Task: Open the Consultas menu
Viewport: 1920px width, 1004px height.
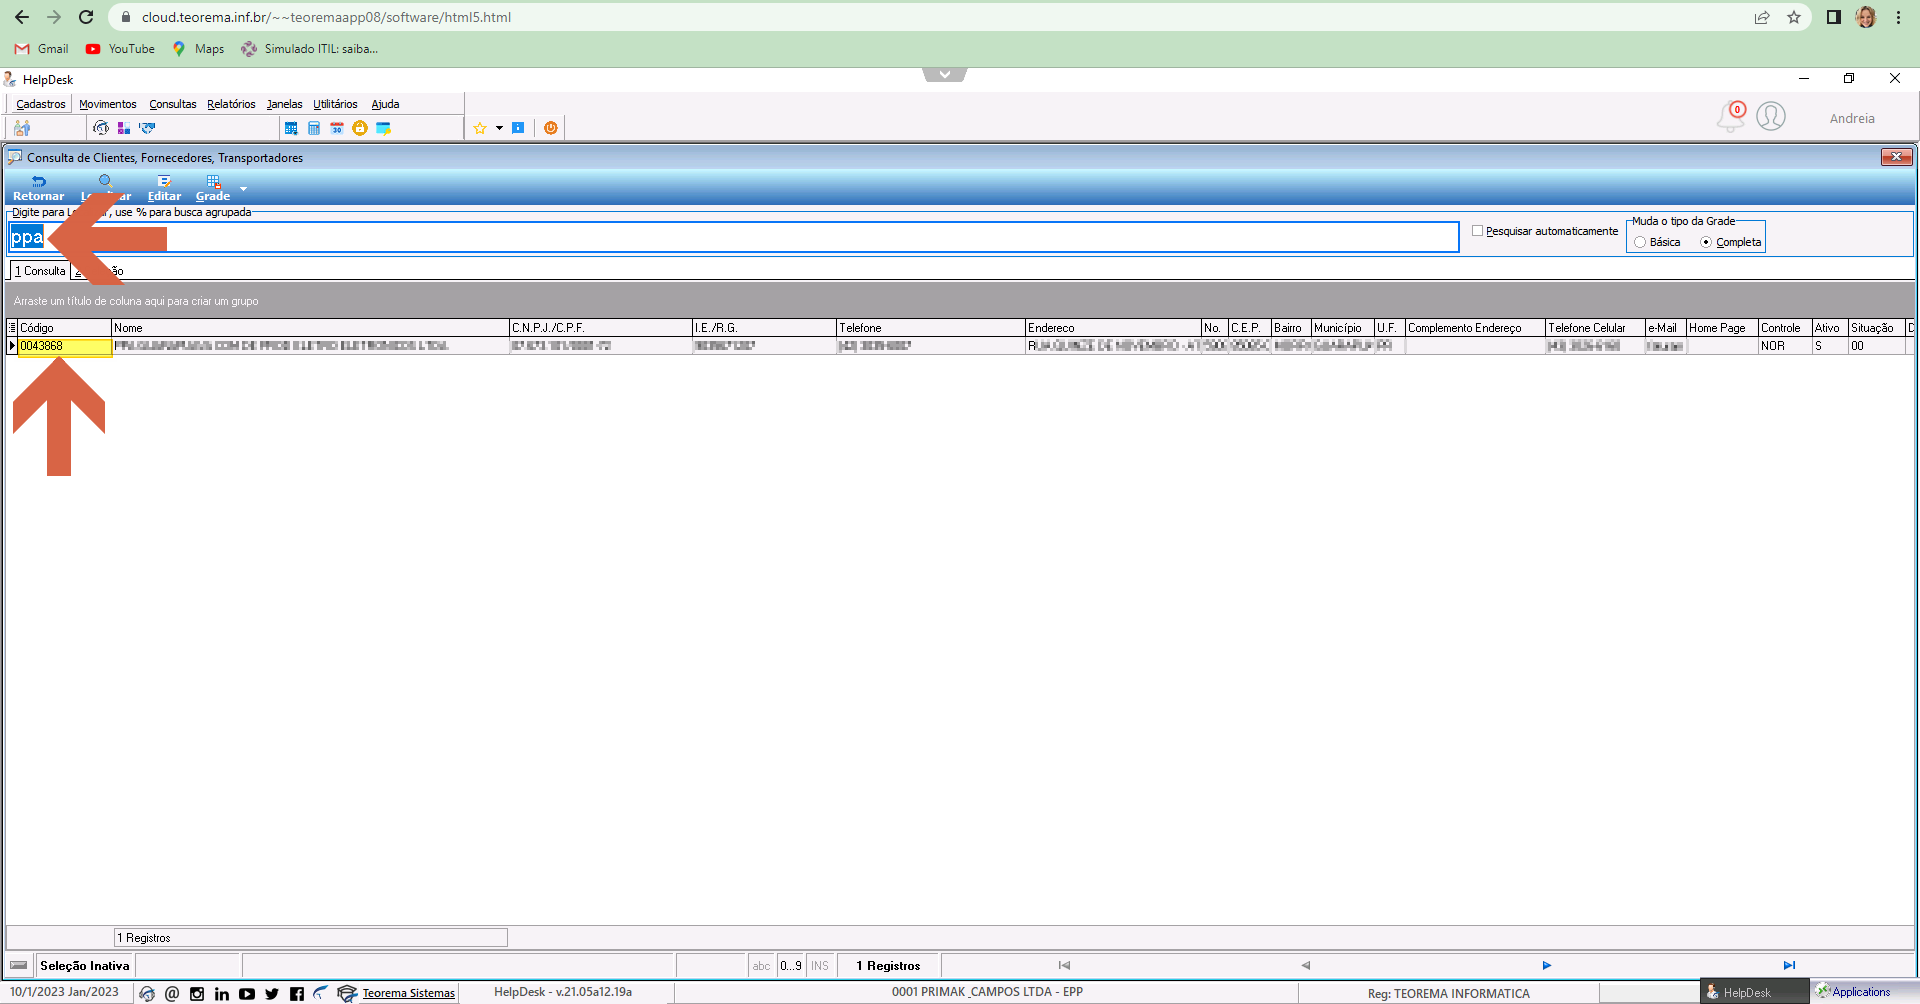Action: (x=173, y=104)
